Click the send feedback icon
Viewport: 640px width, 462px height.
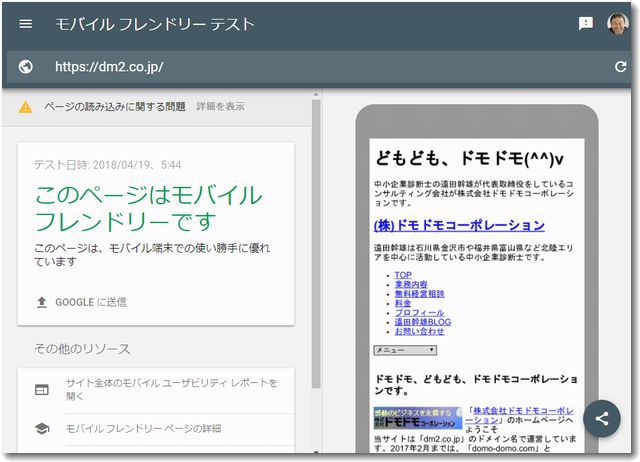tap(586, 24)
